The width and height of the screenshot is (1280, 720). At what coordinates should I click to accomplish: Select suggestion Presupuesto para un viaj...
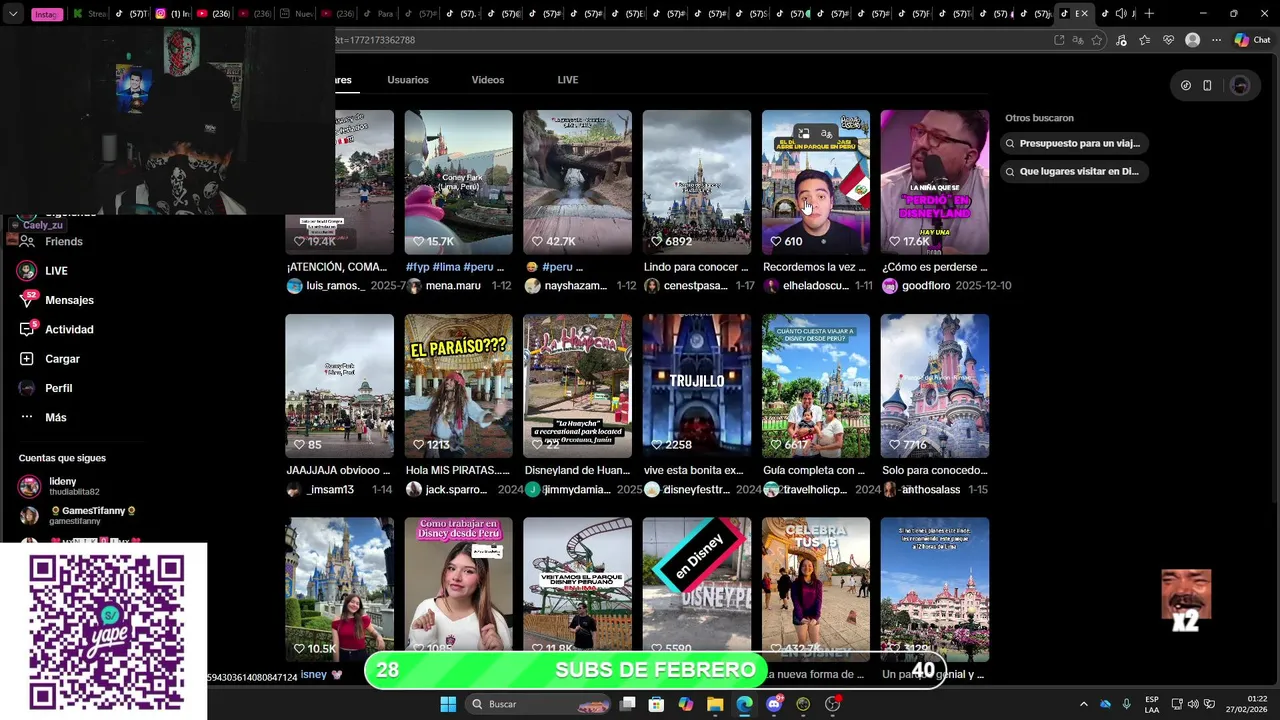[1075, 144]
